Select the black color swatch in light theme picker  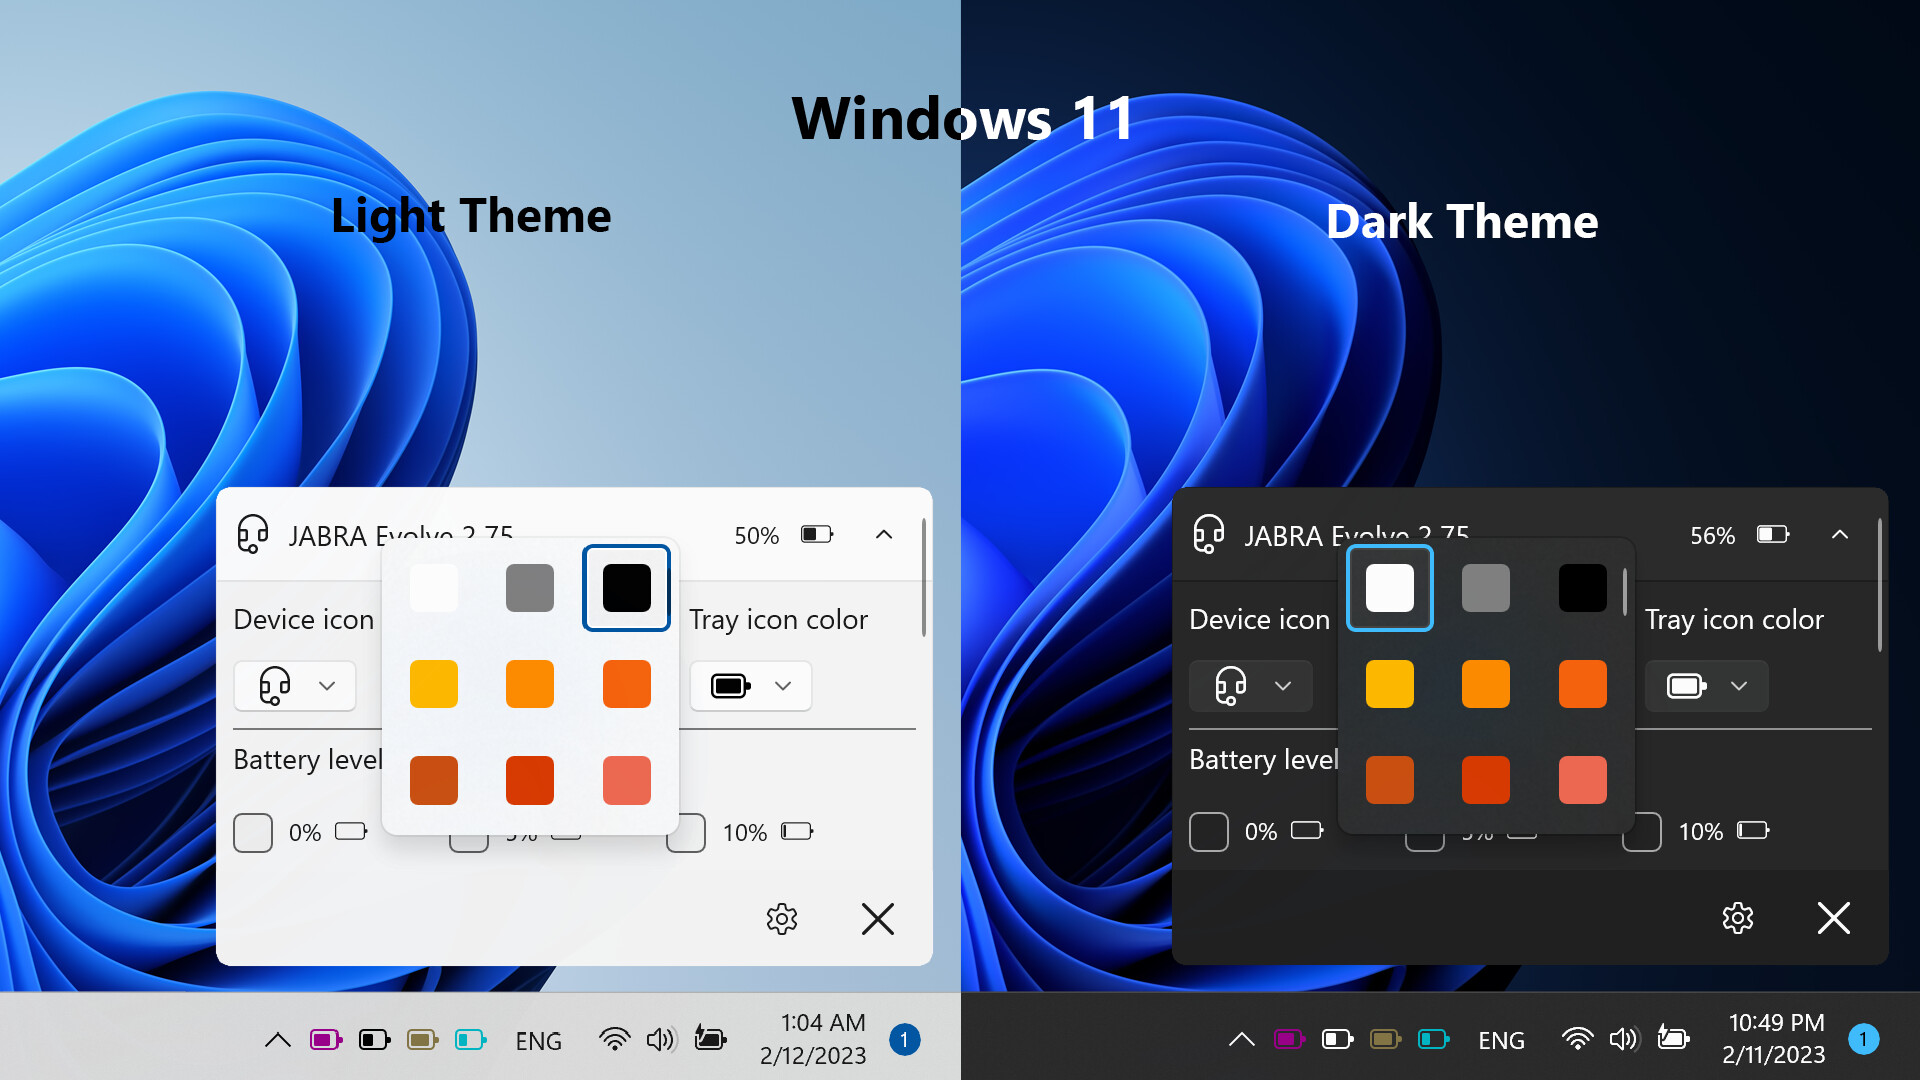626,588
